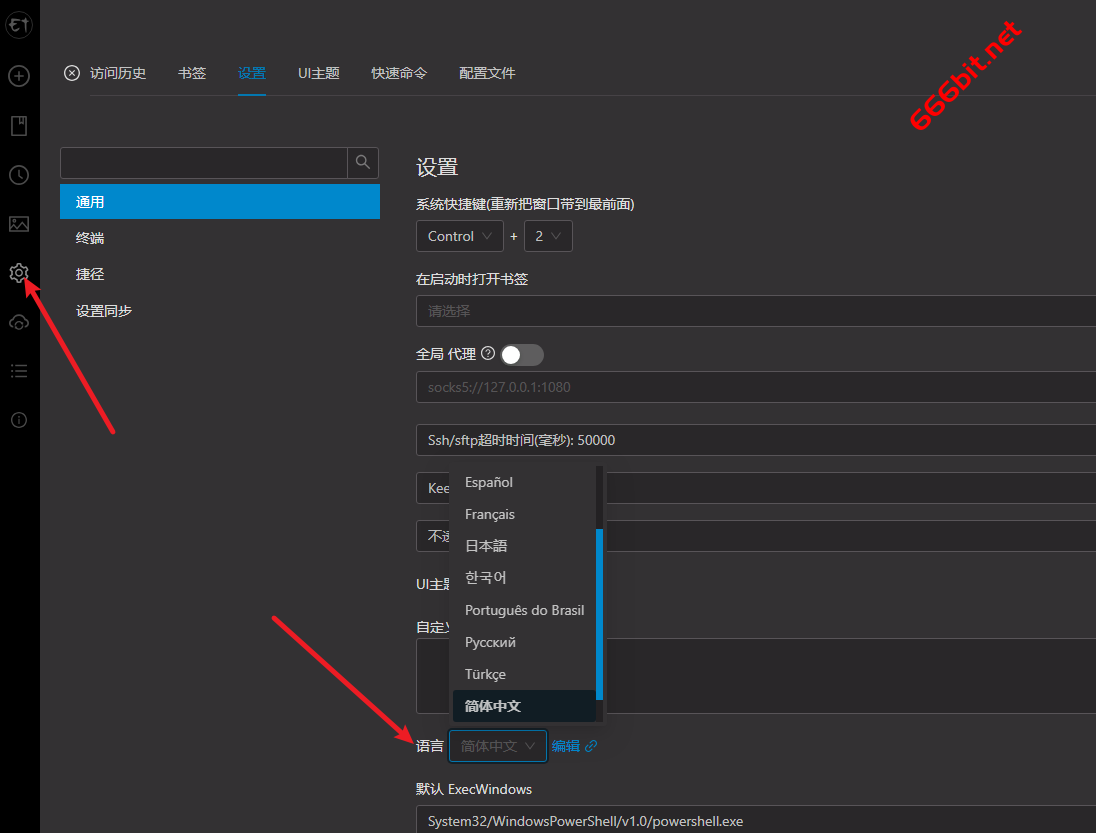The image size is (1096, 833).
Task: Click the plus icon in left sidebar
Action: 19,76
